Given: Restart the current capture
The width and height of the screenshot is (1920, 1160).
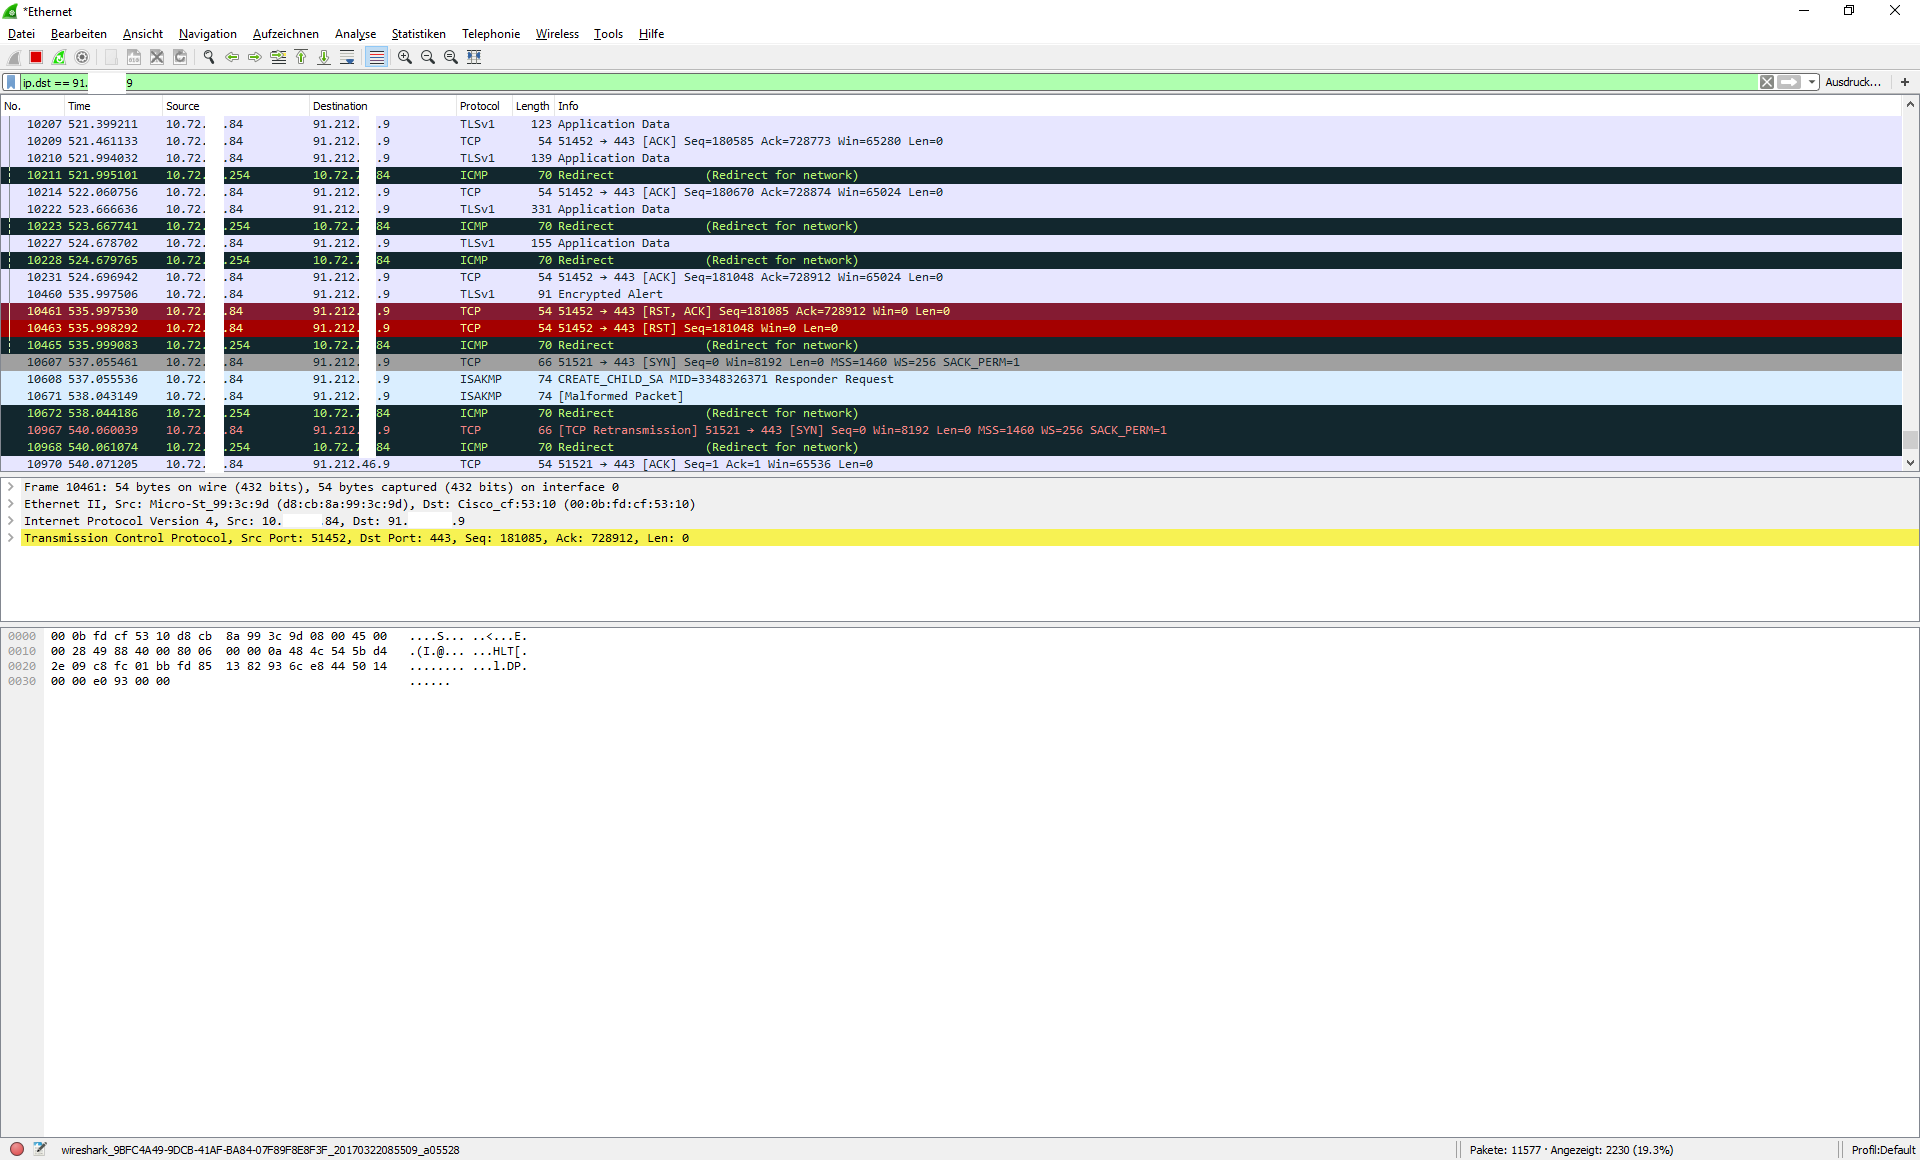Looking at the screenshot, I should [59, 57].
